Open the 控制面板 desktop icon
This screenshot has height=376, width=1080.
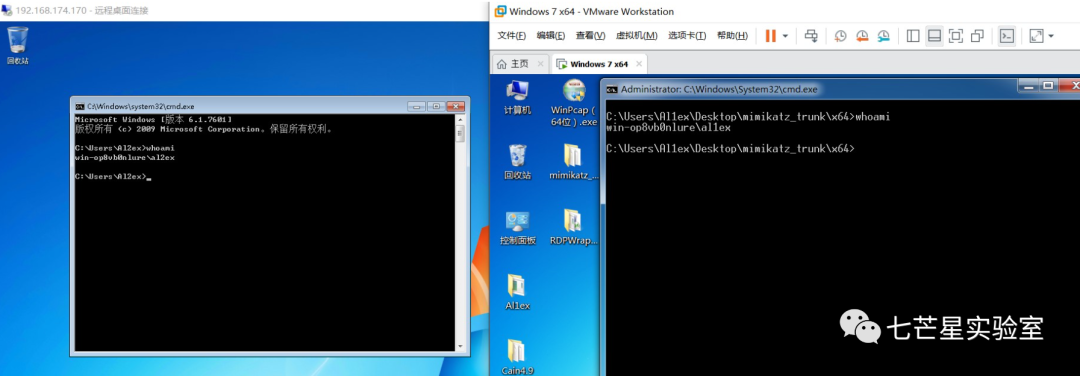coord(517,228)
